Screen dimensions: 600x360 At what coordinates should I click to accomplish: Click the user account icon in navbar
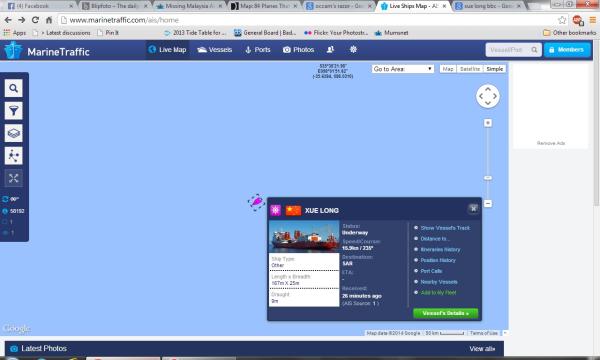(x=330, y=50)
